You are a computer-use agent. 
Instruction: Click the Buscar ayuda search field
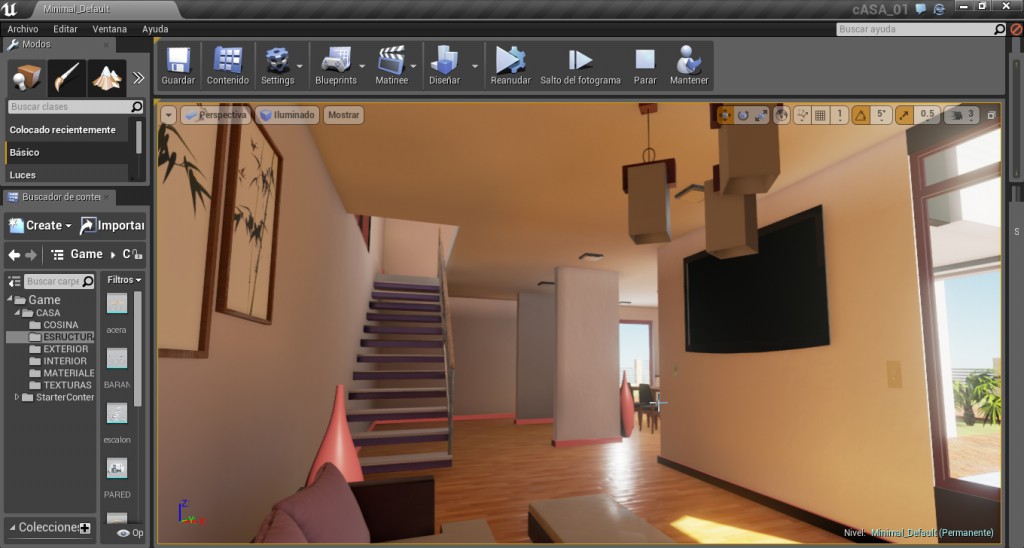(x=920, y=29)
